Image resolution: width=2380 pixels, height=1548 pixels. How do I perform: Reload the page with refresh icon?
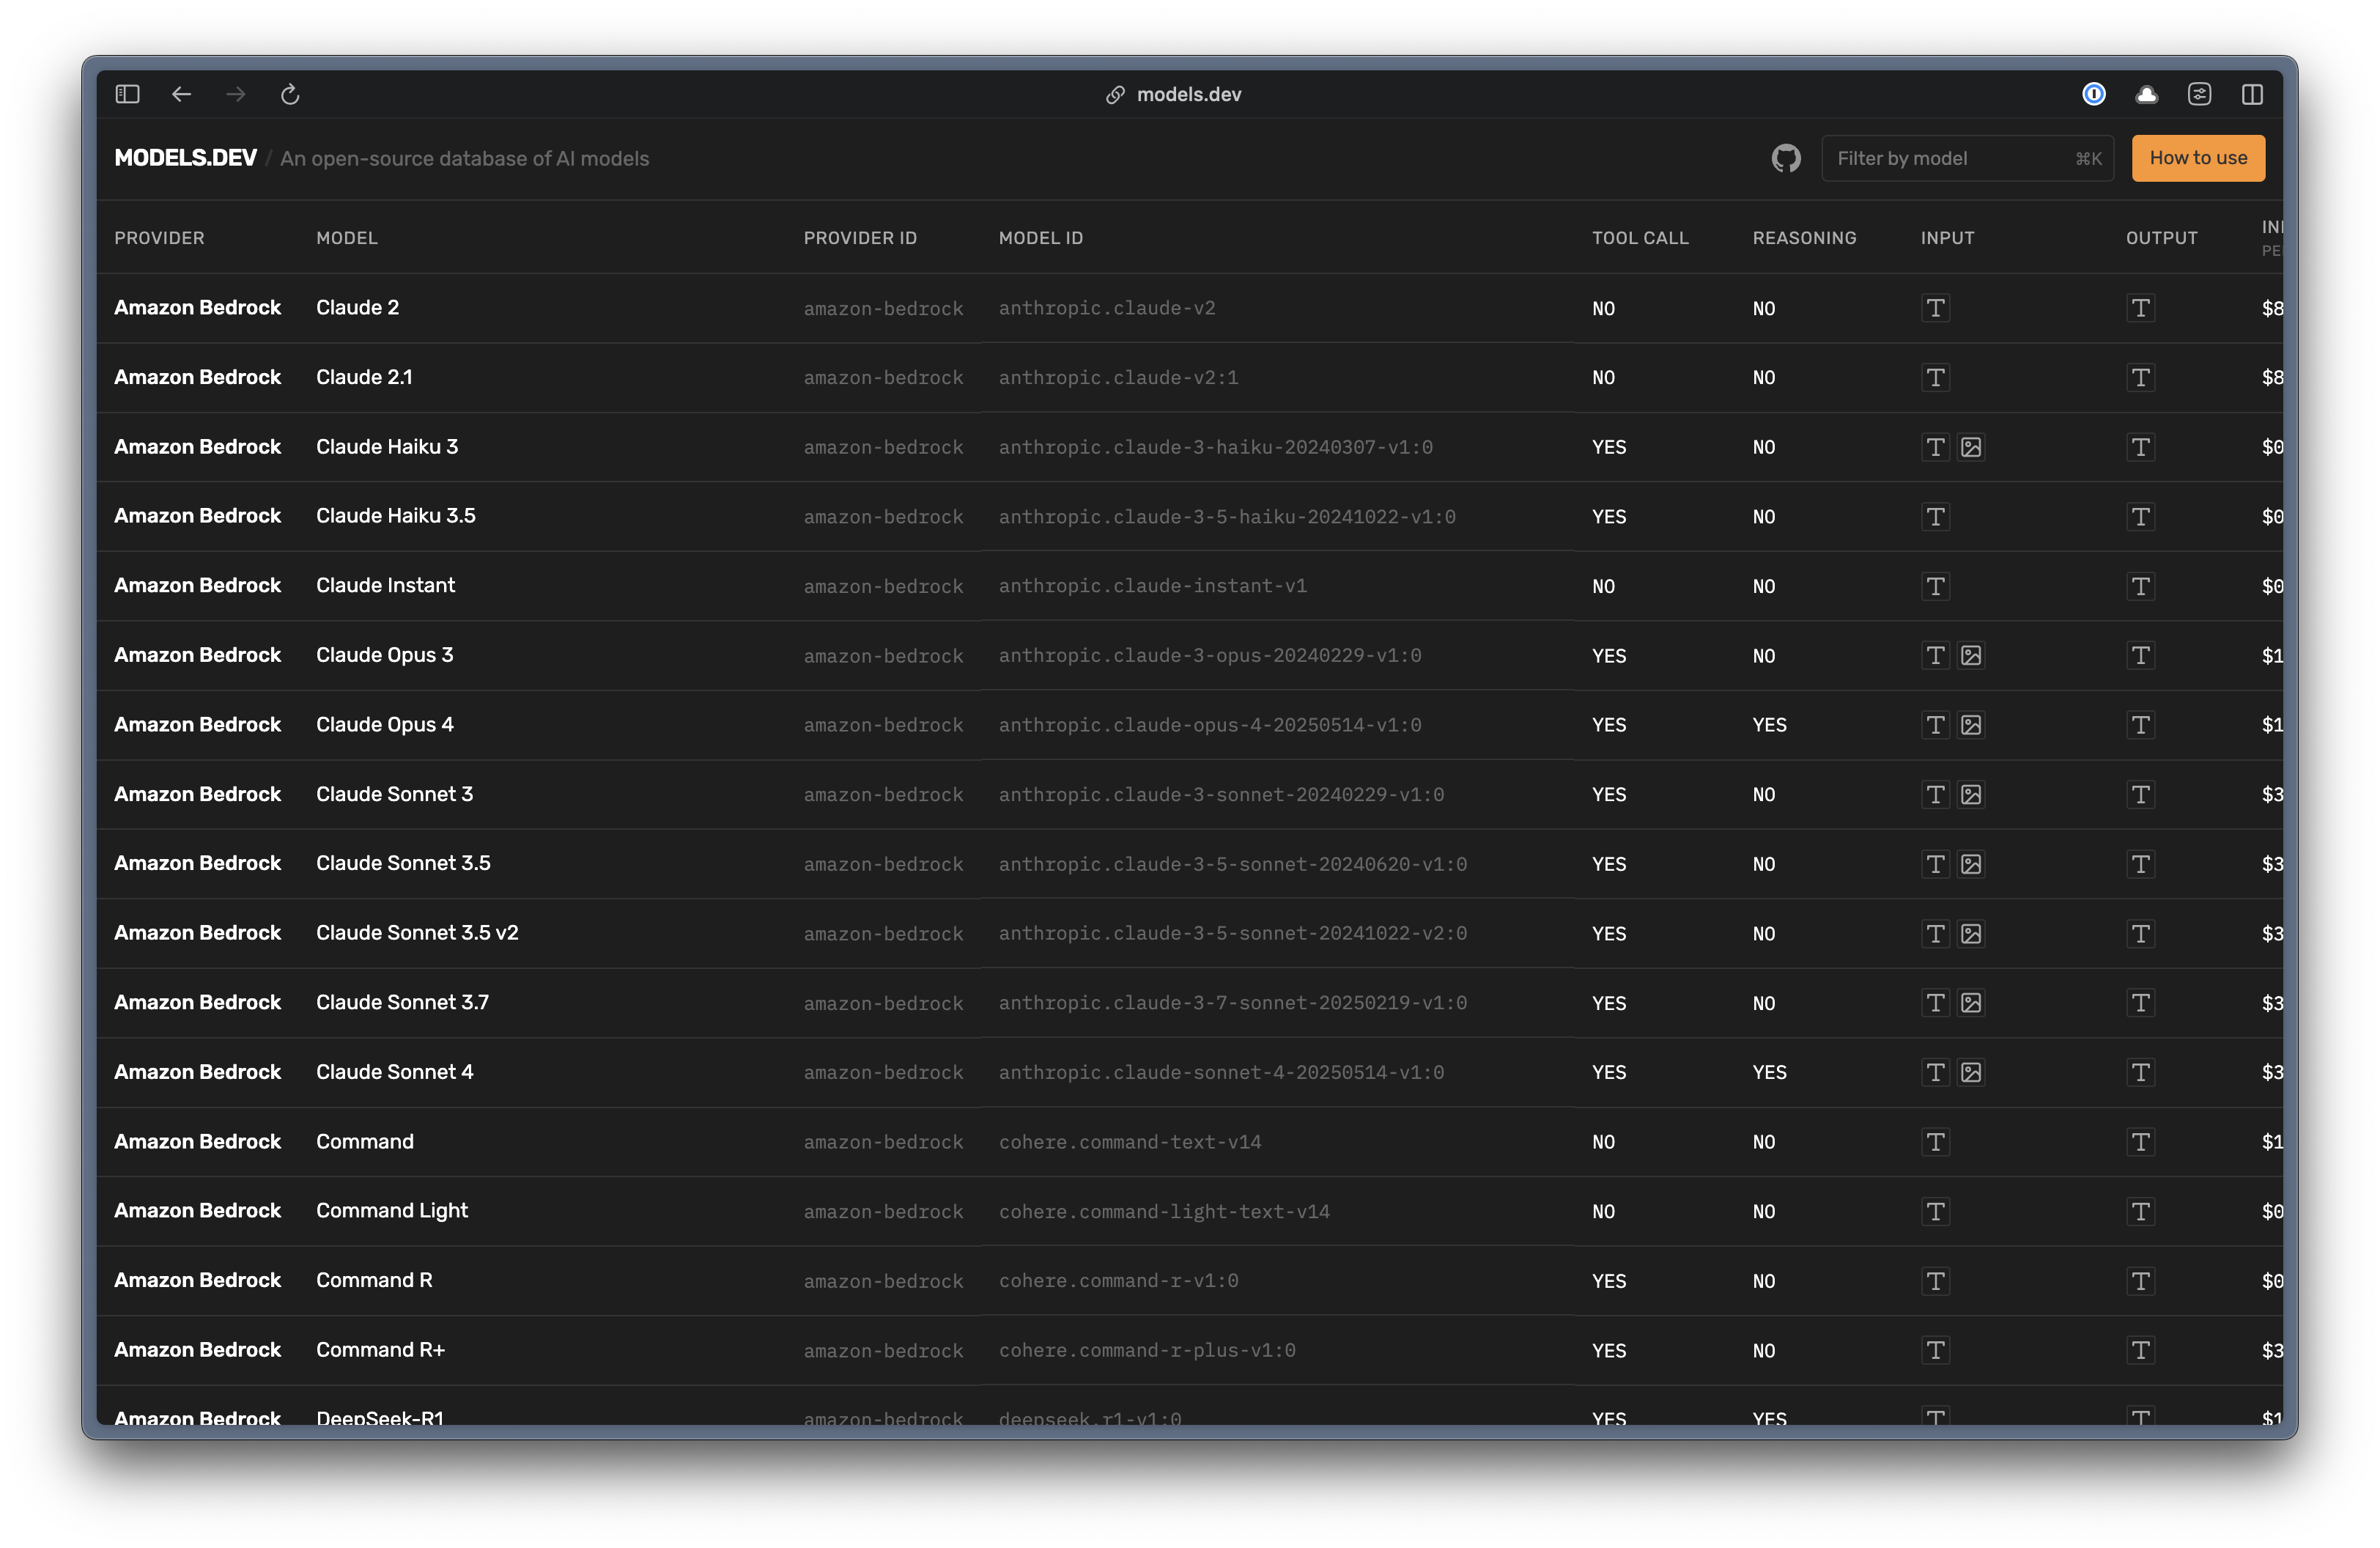pos(290,94)
